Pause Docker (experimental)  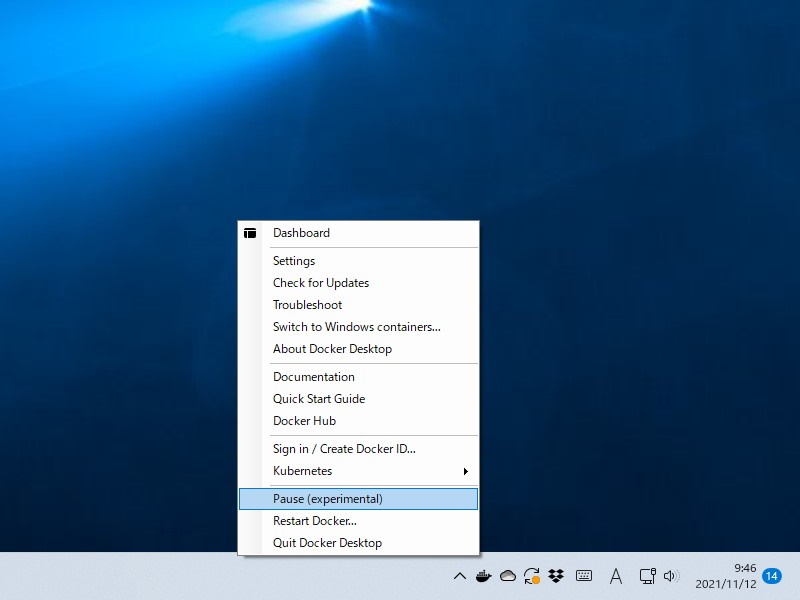coord(330,498)
